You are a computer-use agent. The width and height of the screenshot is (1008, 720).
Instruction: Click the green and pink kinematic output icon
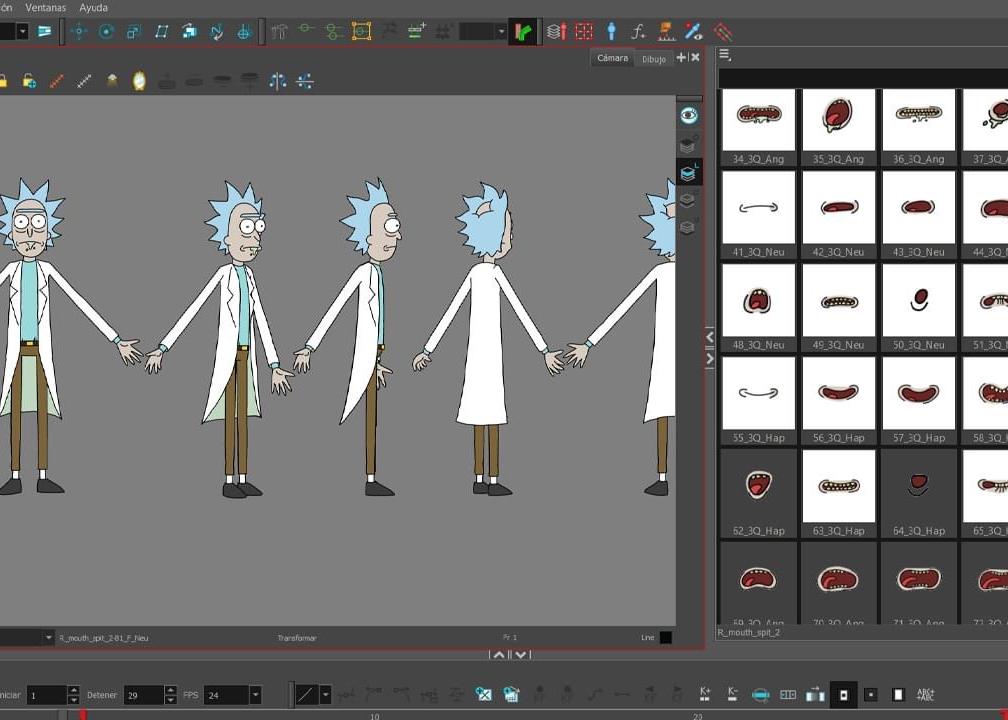point(523,32)
